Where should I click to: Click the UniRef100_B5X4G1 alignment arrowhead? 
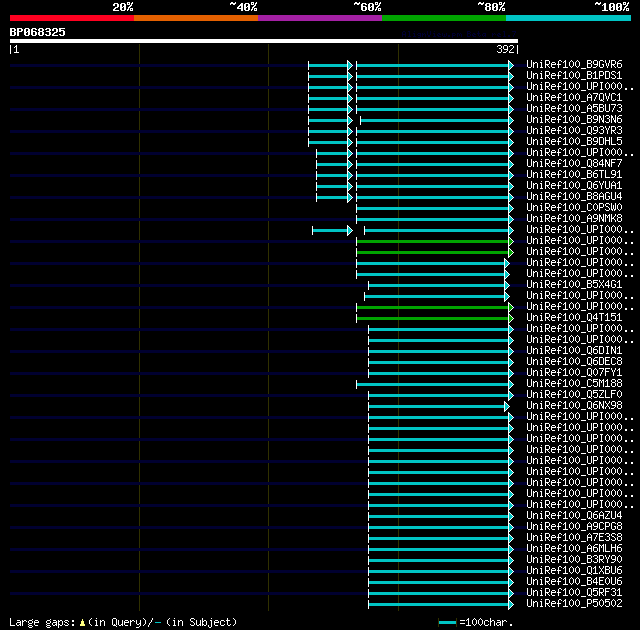click(x=507, y=286)
